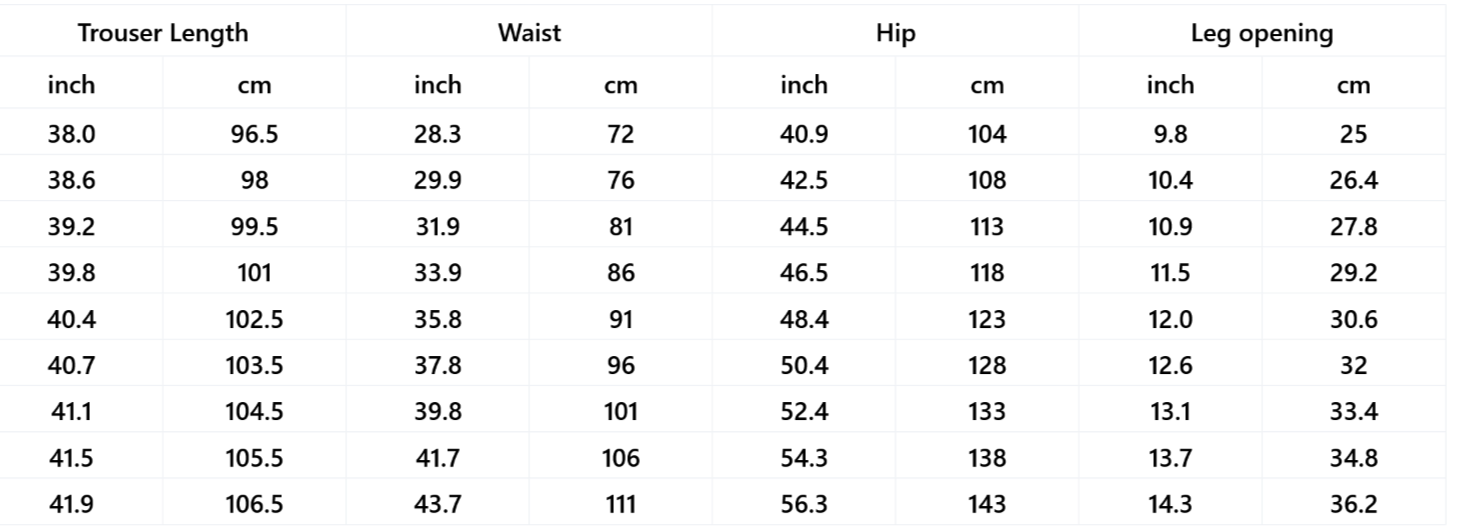Select the Waist column header

point(529,33)
